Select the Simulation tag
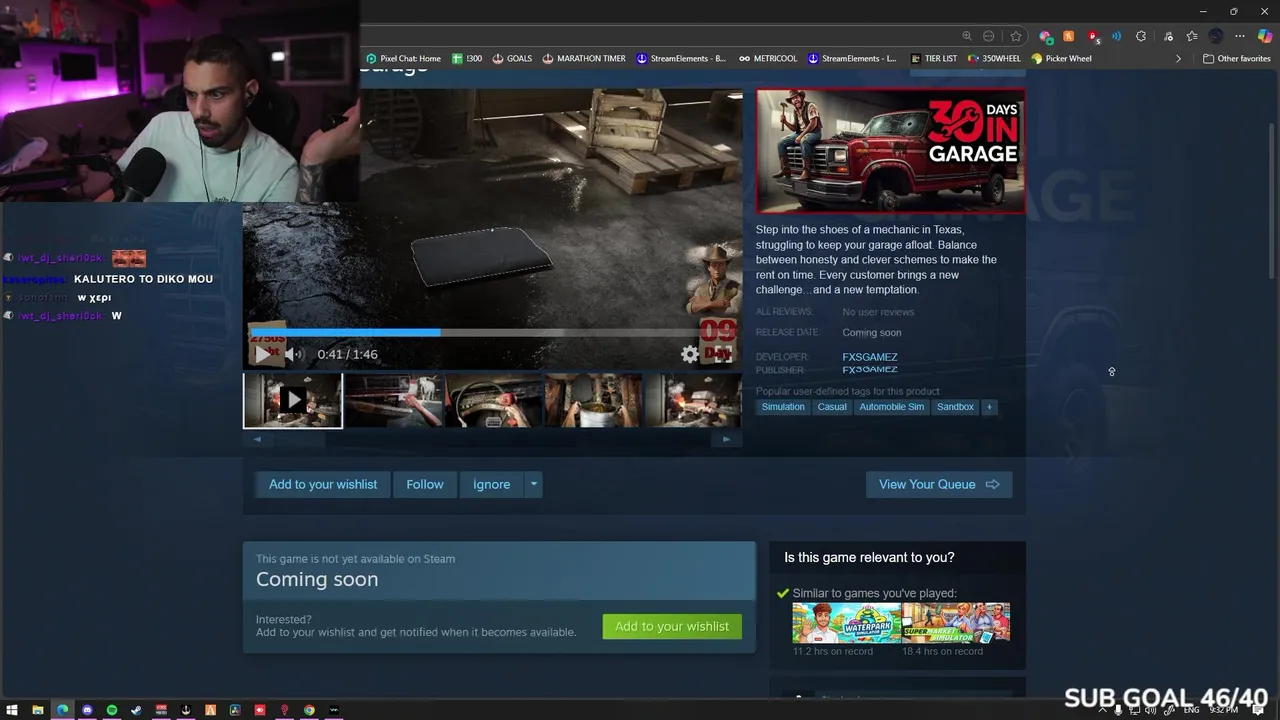 tap(783, 407)
